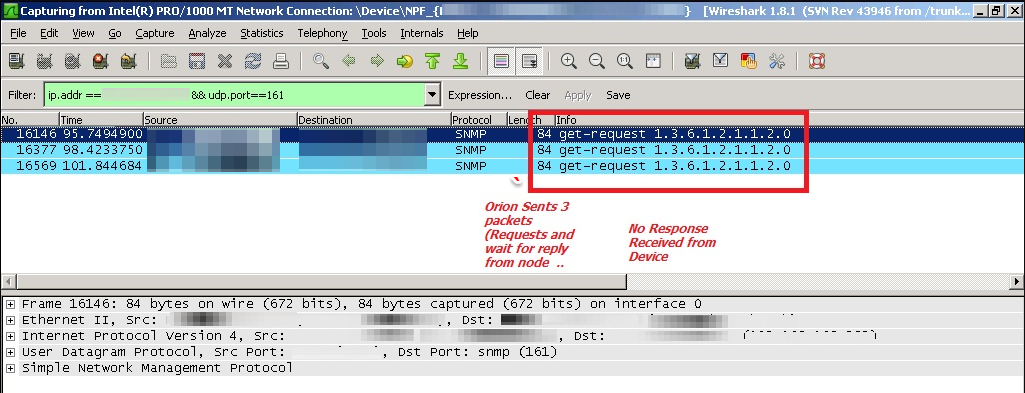Jump to the last packet
Screen dimensions: 1025x393
[461, 61]
